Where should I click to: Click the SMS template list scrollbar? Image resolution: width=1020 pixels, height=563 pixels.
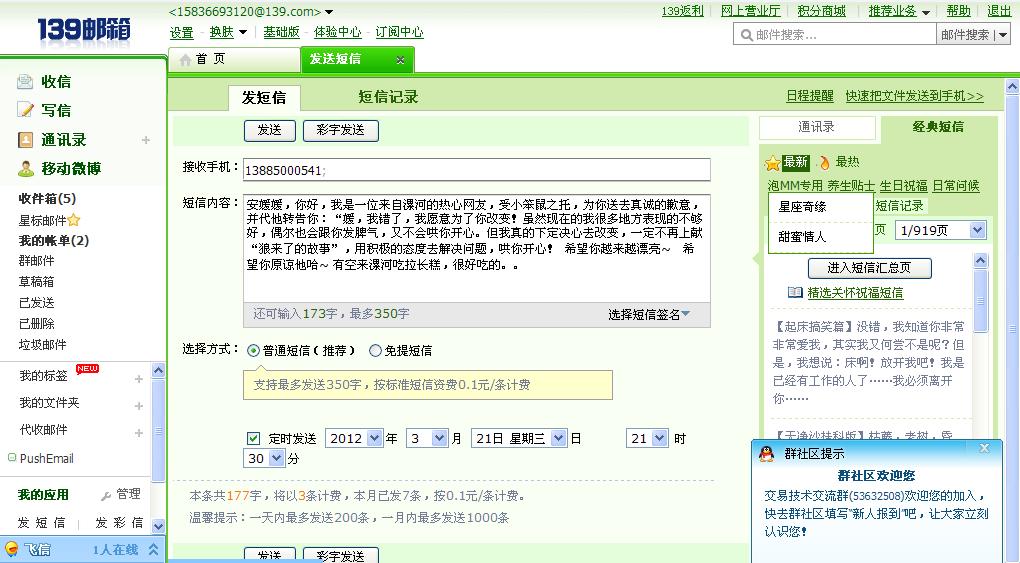[980, 301]
